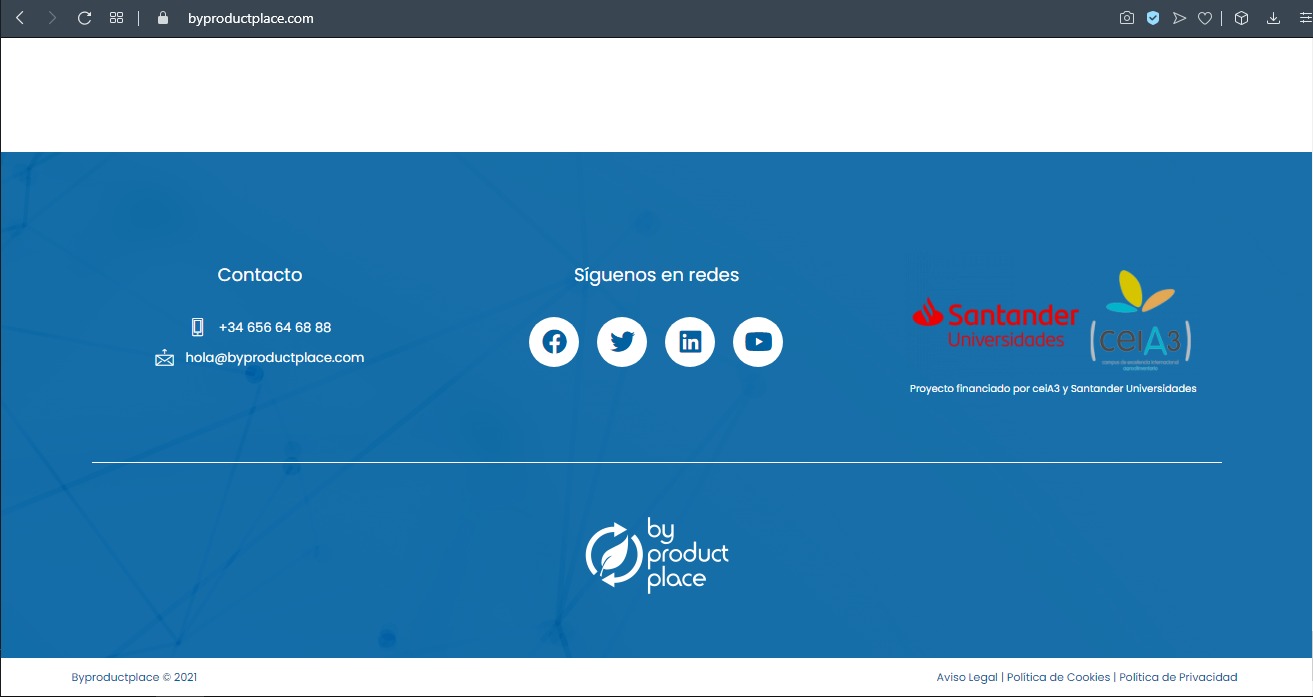Viewport: 1313px width, 697px height.
Task: Toggle the ad blocker shield icon
Action: [x=1153, y=18]
